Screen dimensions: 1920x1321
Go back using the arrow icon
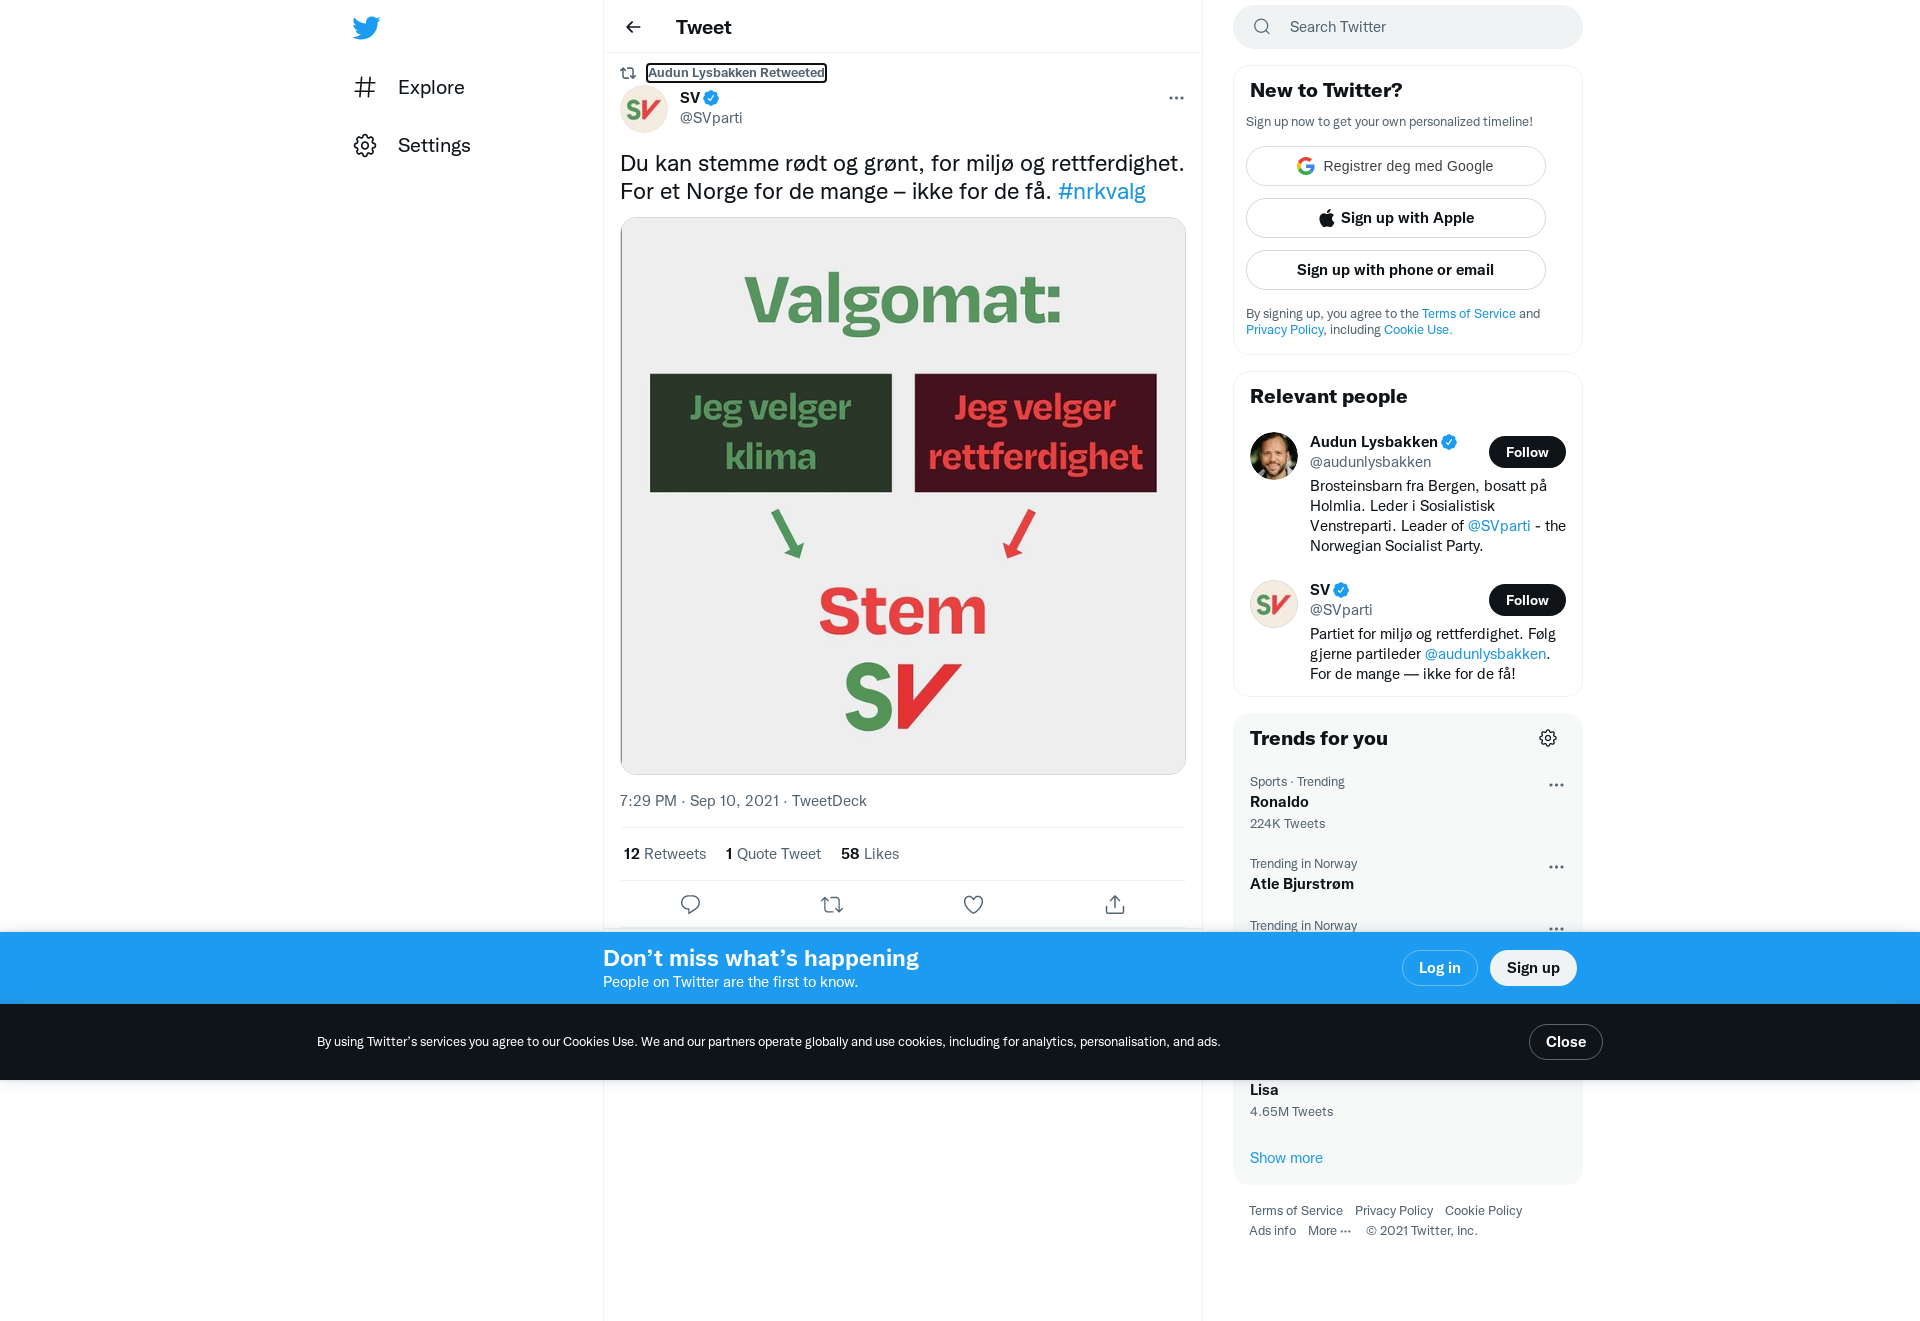633,27
